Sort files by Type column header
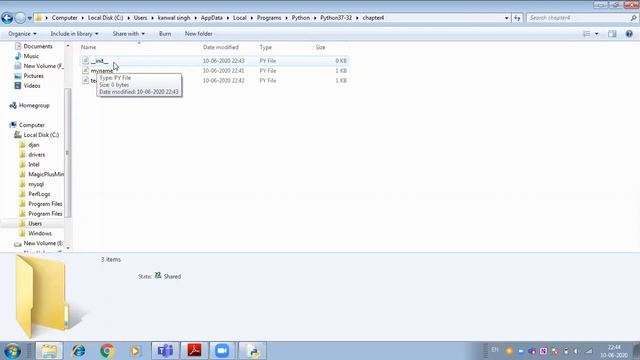Viewport: 640px width, 360px height. point(265,47)
